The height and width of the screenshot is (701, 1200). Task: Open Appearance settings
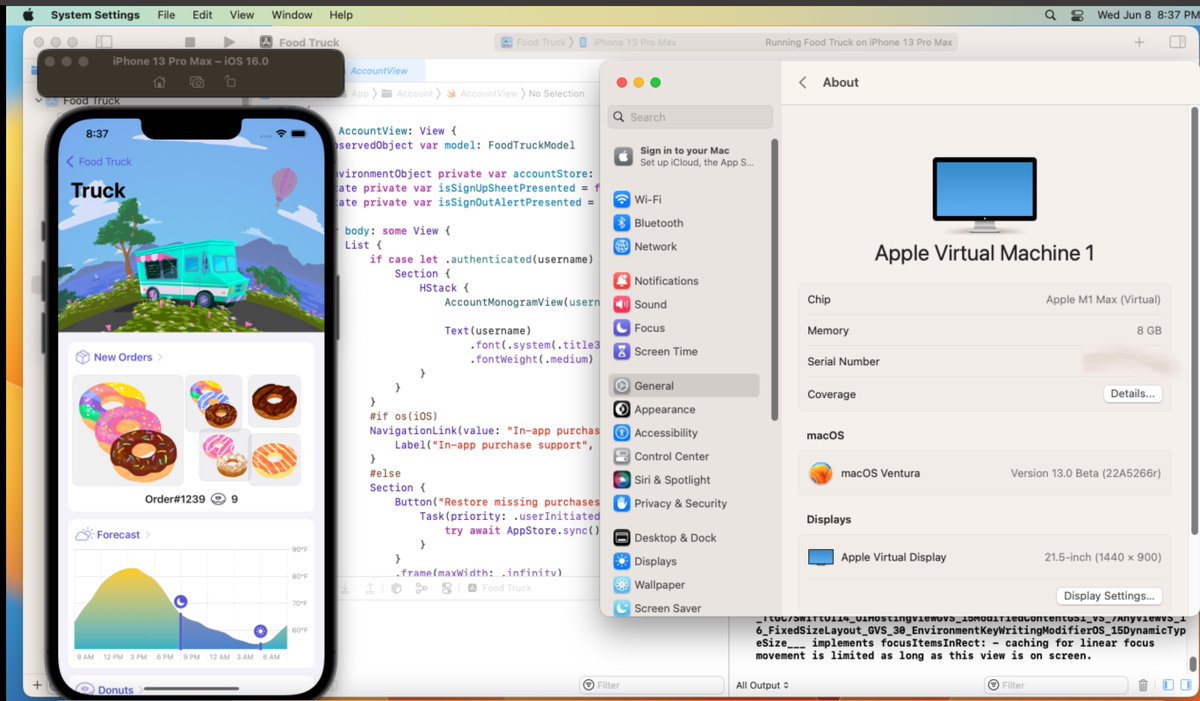point(685,409)
